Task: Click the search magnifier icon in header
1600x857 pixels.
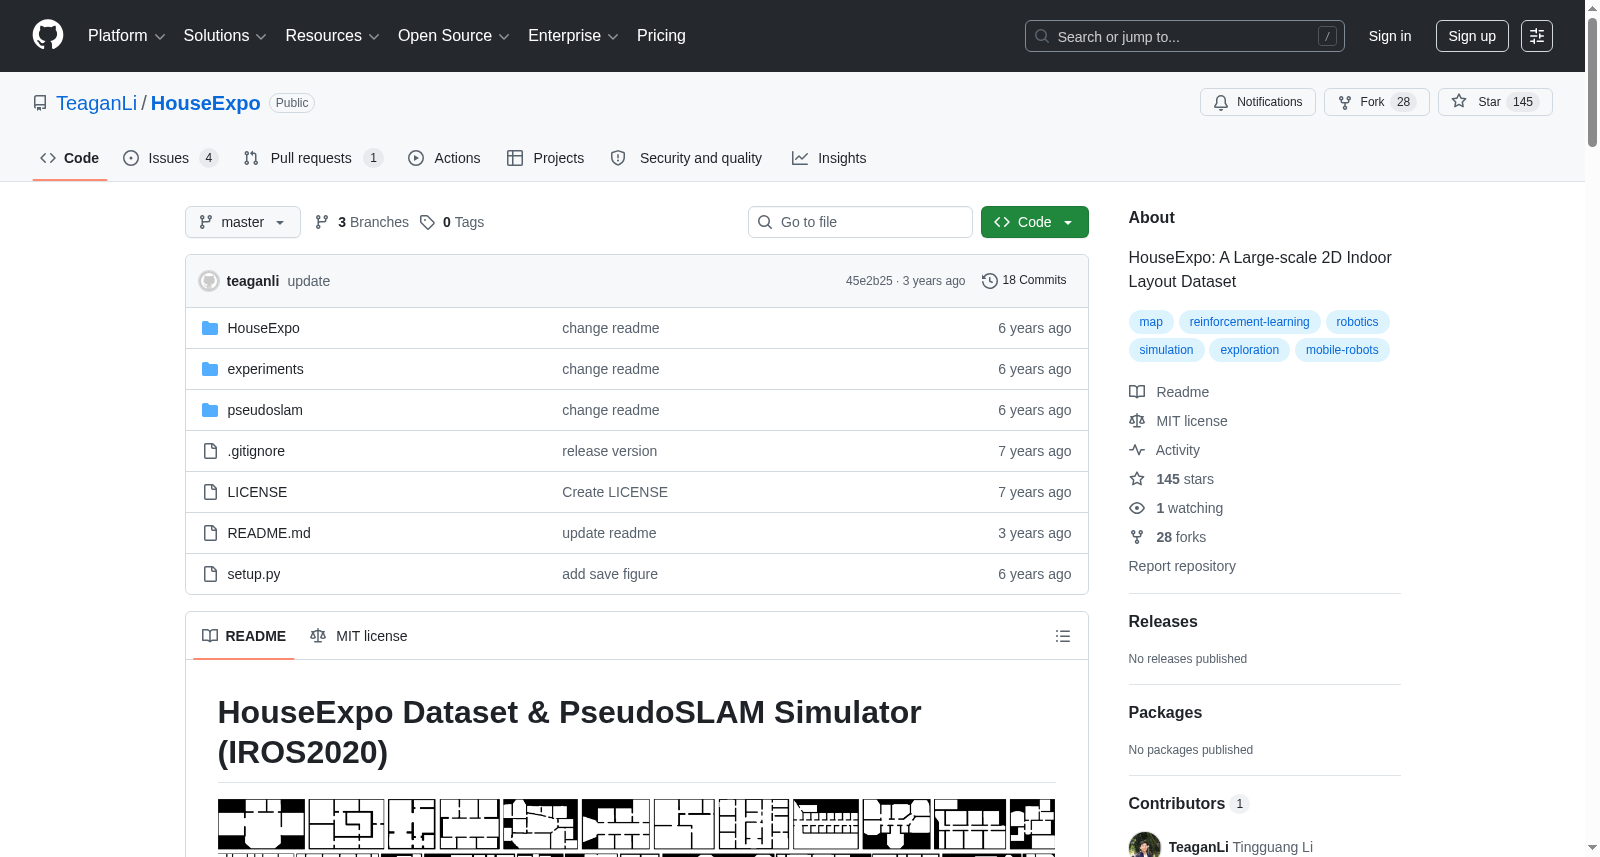Action: click(1042, 36)
